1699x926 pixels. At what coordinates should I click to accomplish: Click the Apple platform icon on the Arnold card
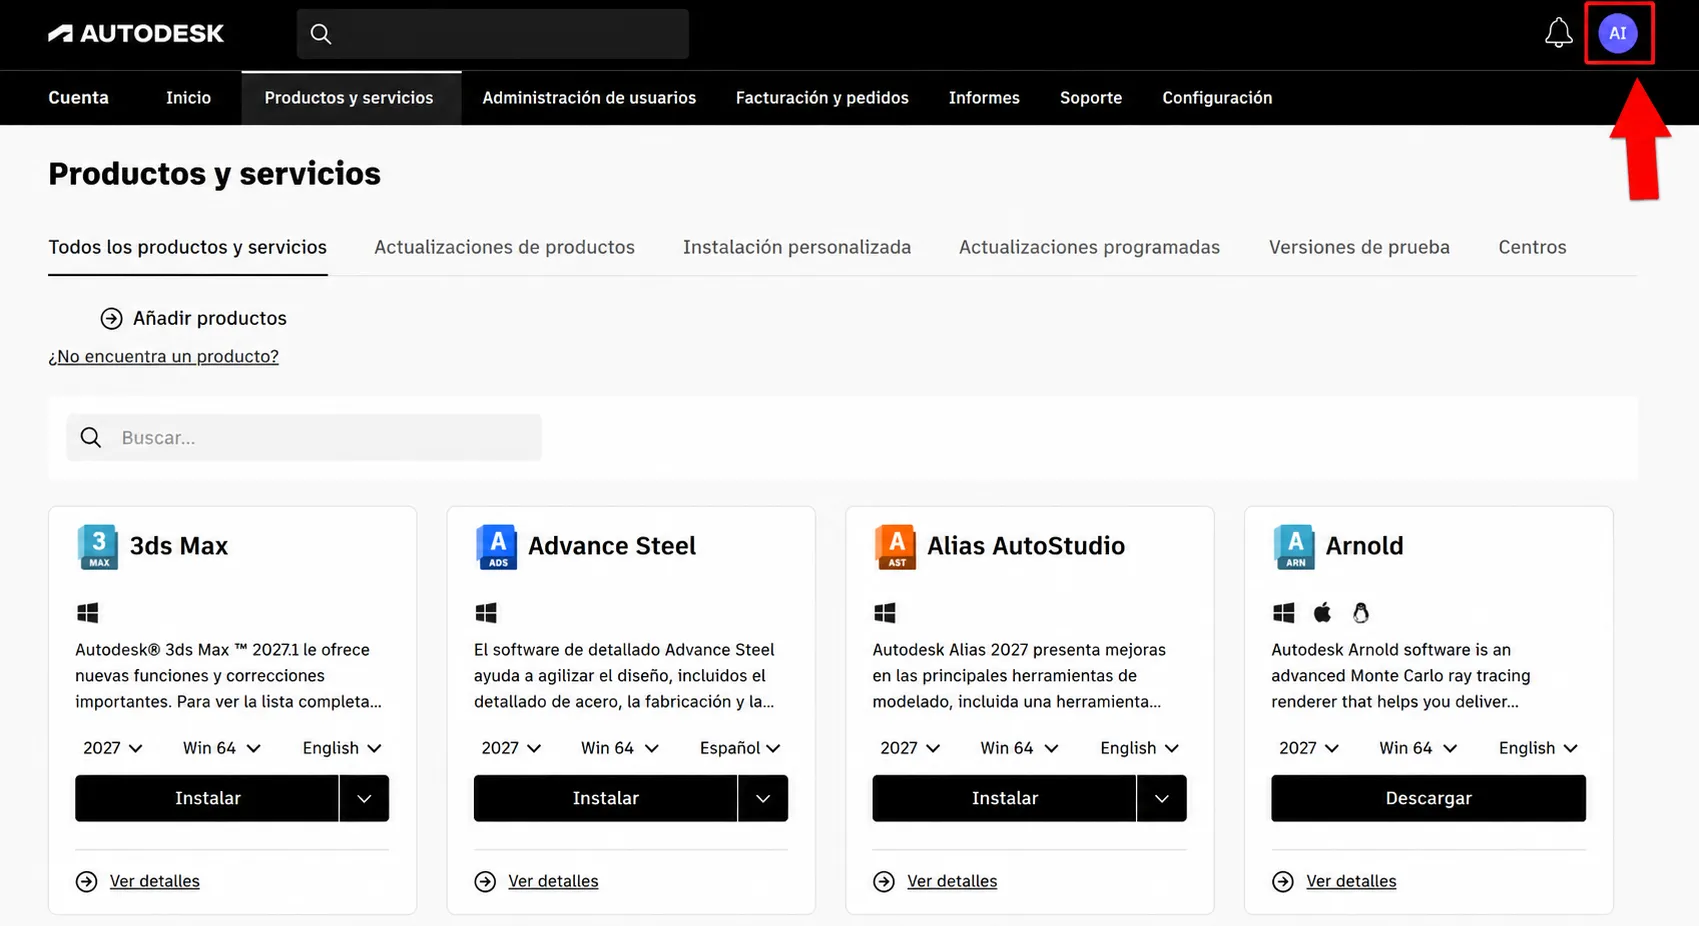pyautogui.click(x=1322, y=612)
